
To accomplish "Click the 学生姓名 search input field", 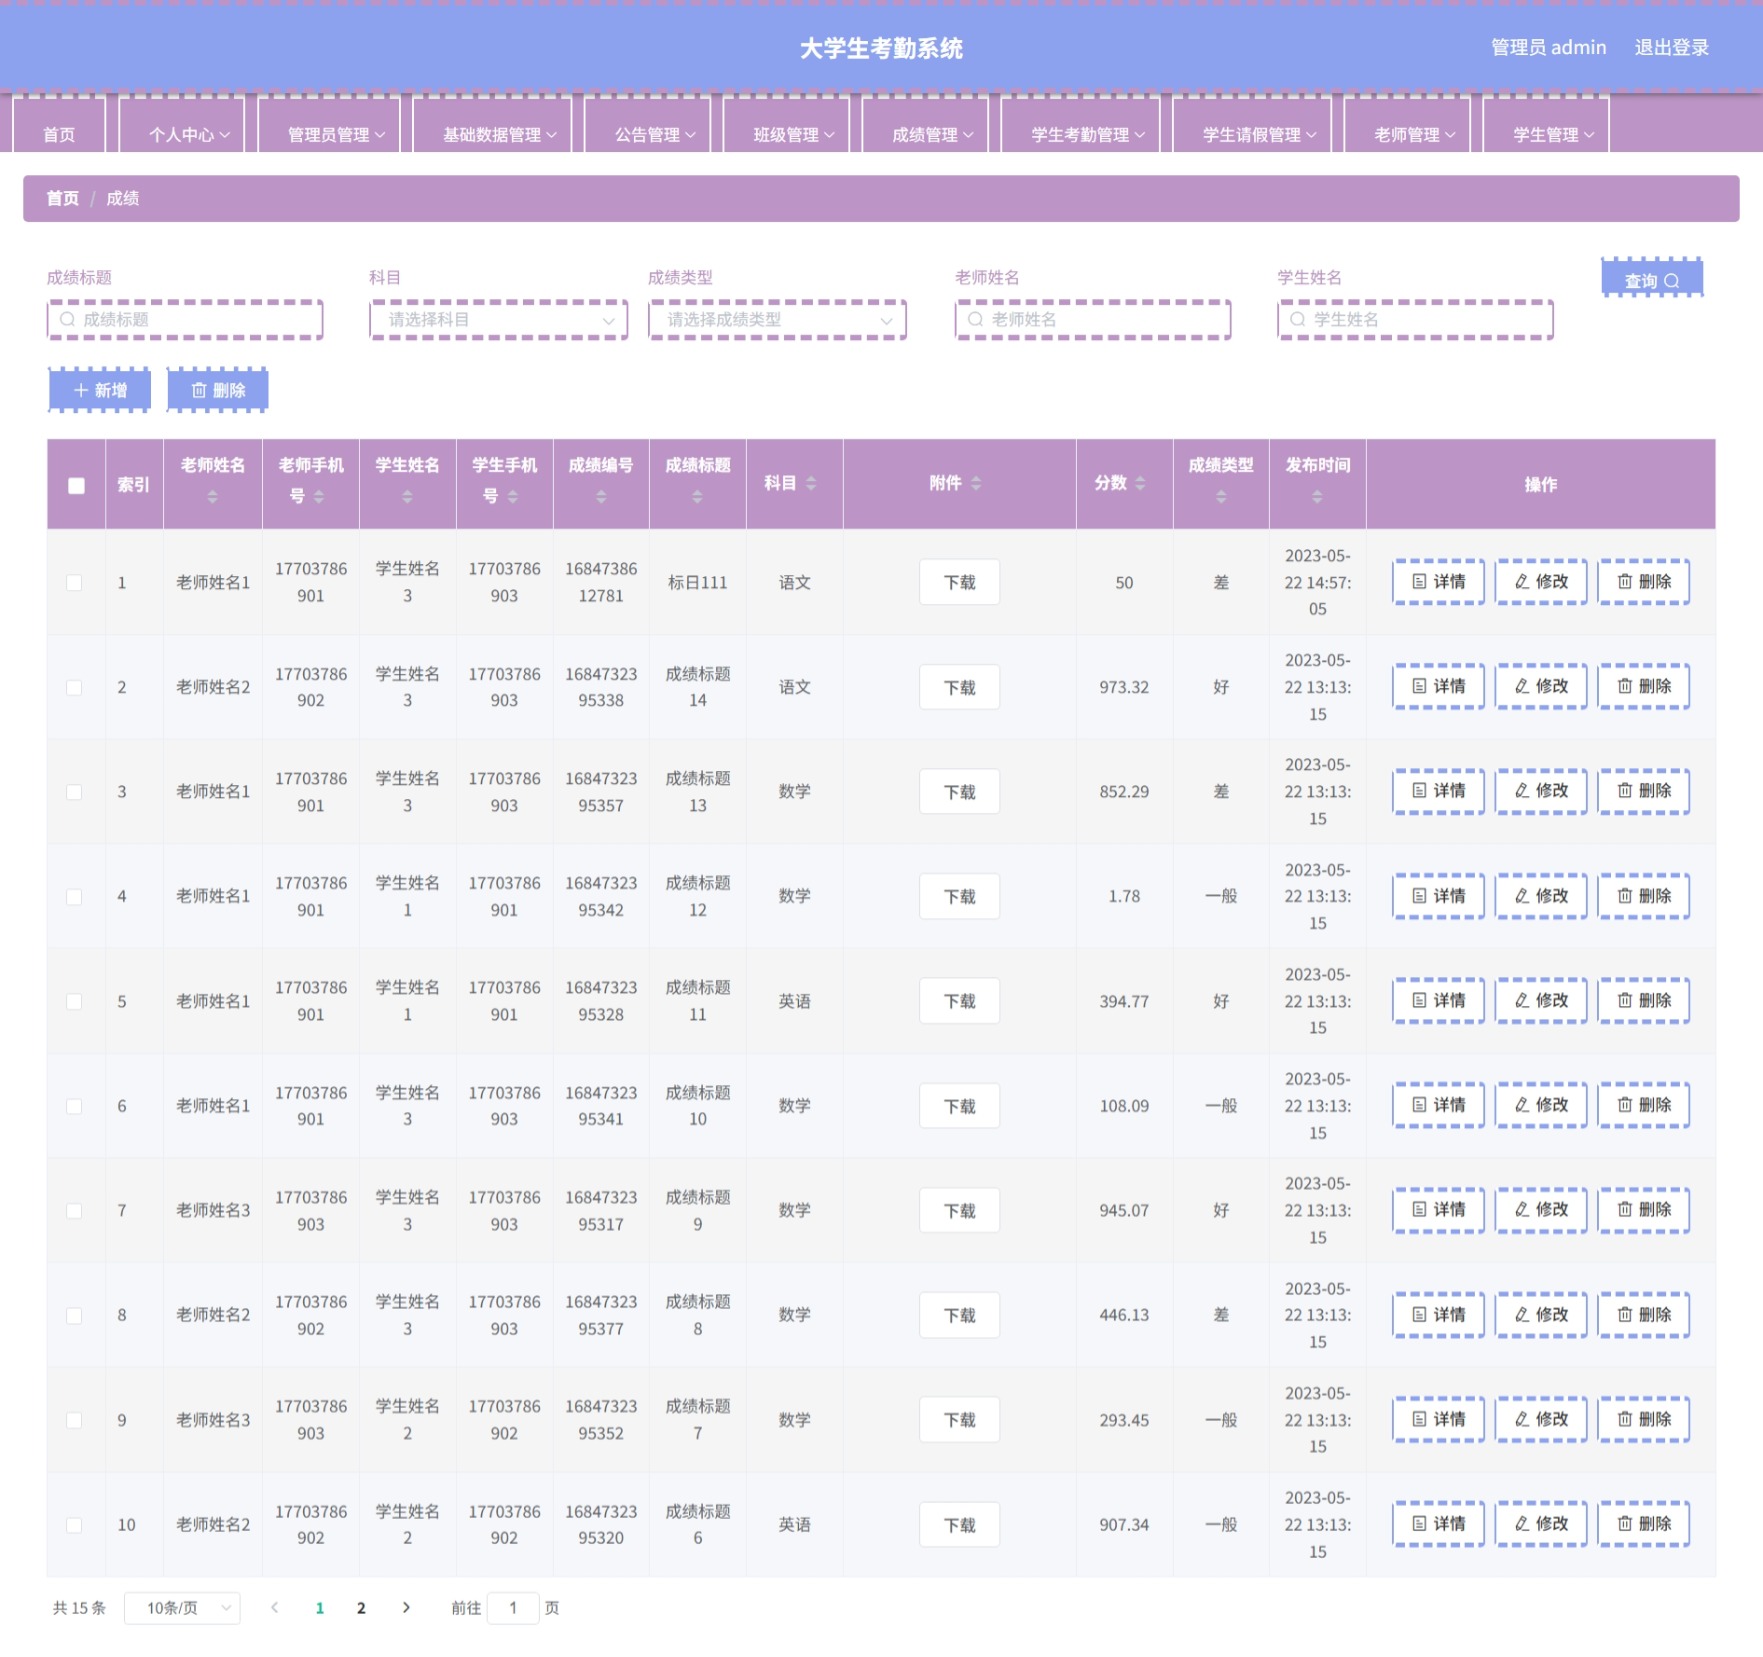I will pos(1415,320).
